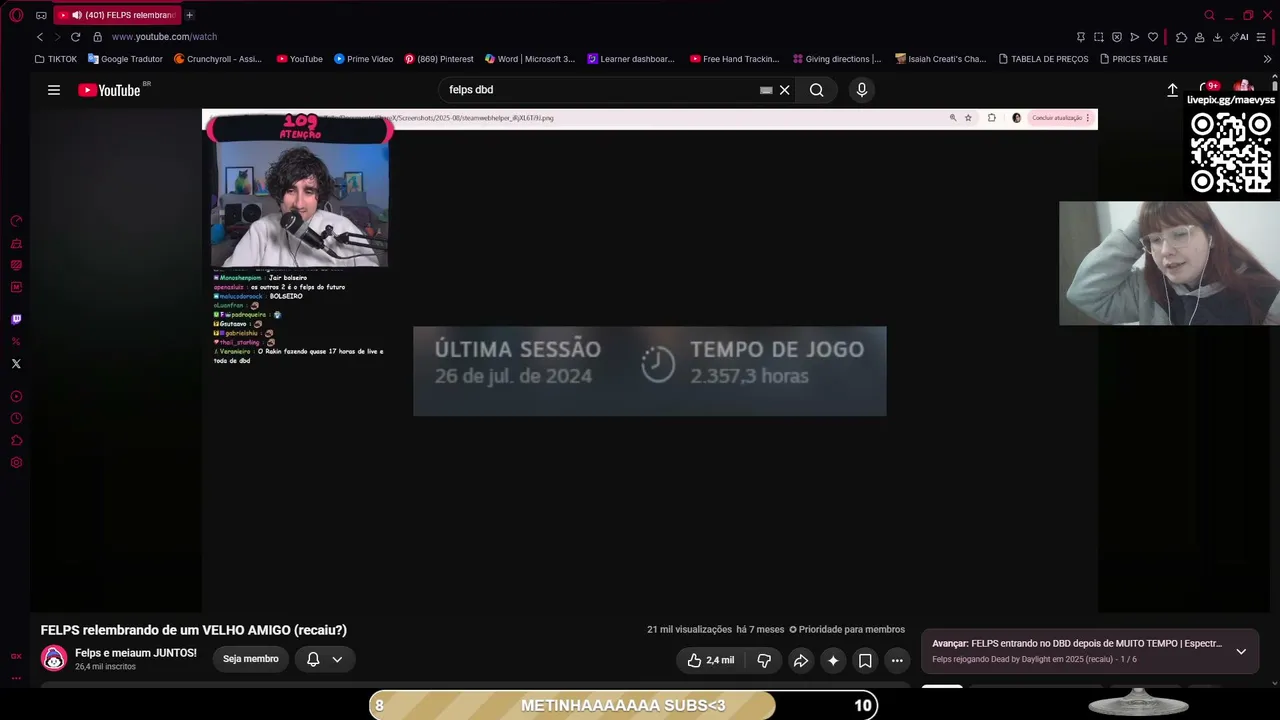
Task: Open the Word Microsoft 365 bookmark
Action: coord(530,59)
